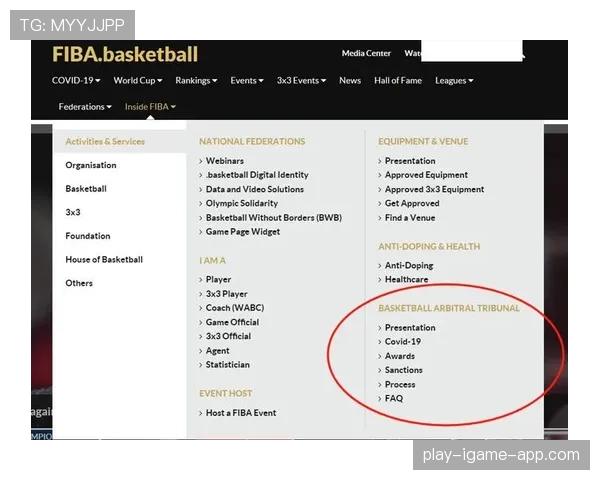Click the I AM A heading
Viewport: 600px width, 480px height.
(x=212, y=261)
